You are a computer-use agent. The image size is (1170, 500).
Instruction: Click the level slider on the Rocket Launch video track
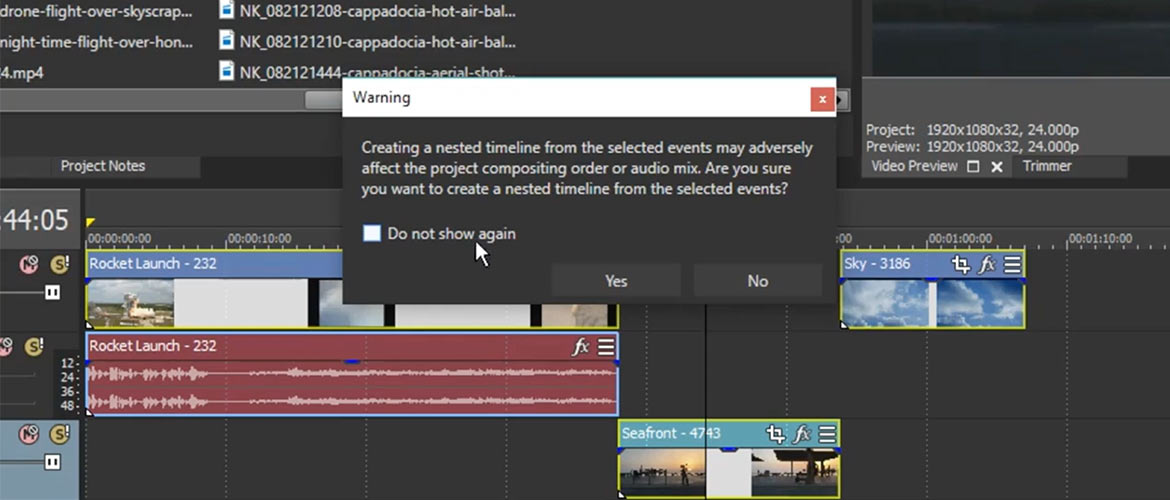(52, 293)
